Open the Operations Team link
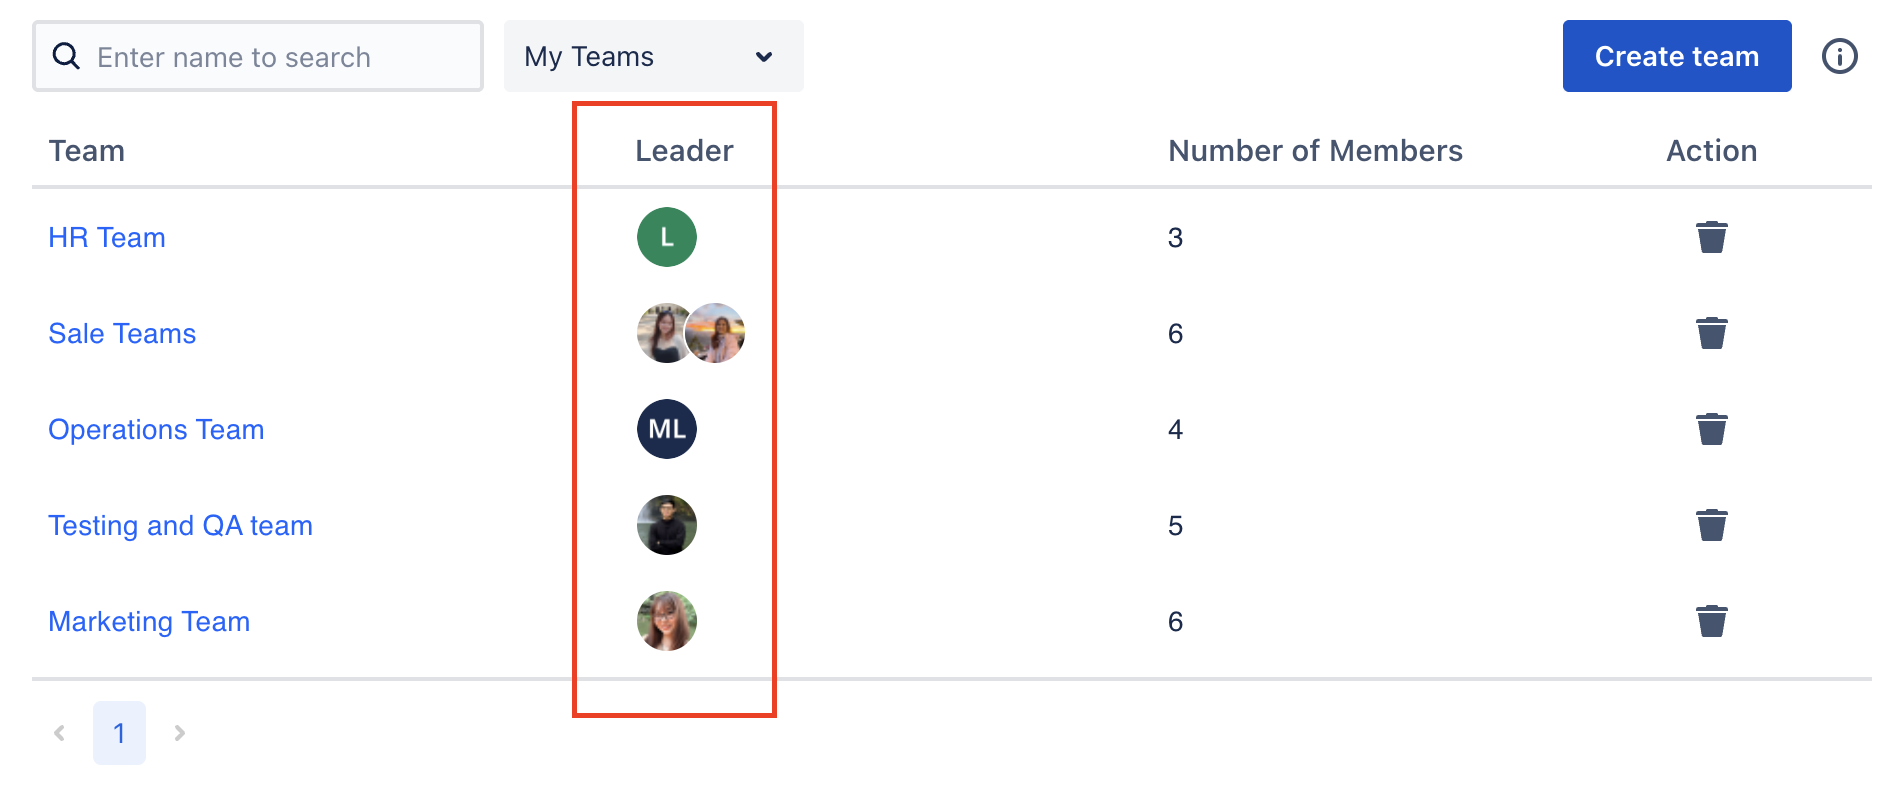1884x802 pixels. point(156,430)
